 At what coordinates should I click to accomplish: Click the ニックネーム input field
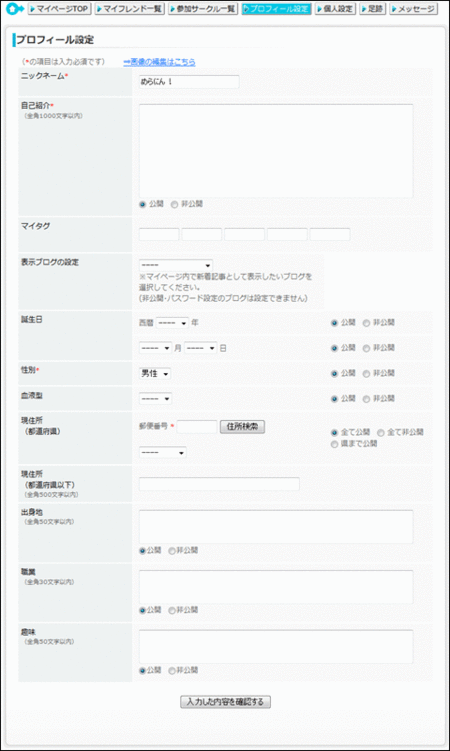point(189,82)
